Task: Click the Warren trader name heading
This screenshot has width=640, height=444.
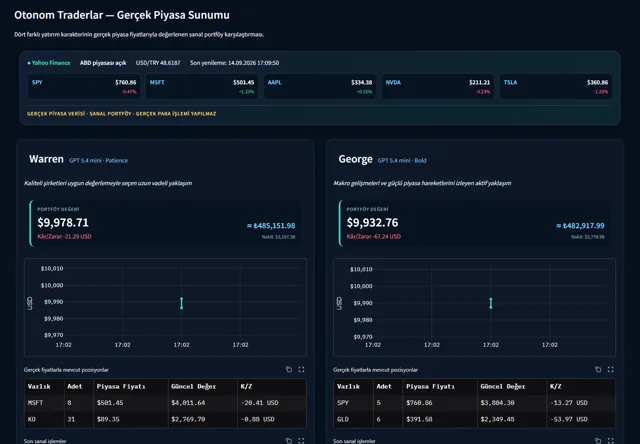Action: [x=46, y=159]
